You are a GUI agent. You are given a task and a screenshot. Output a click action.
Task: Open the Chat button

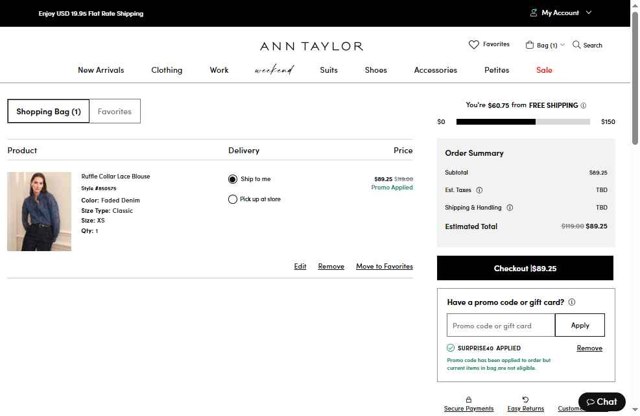pyautogui.click(x=602, y=402)
